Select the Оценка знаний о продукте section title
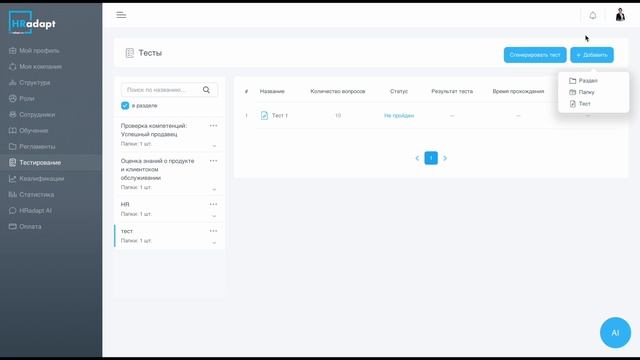 point(158,169)
